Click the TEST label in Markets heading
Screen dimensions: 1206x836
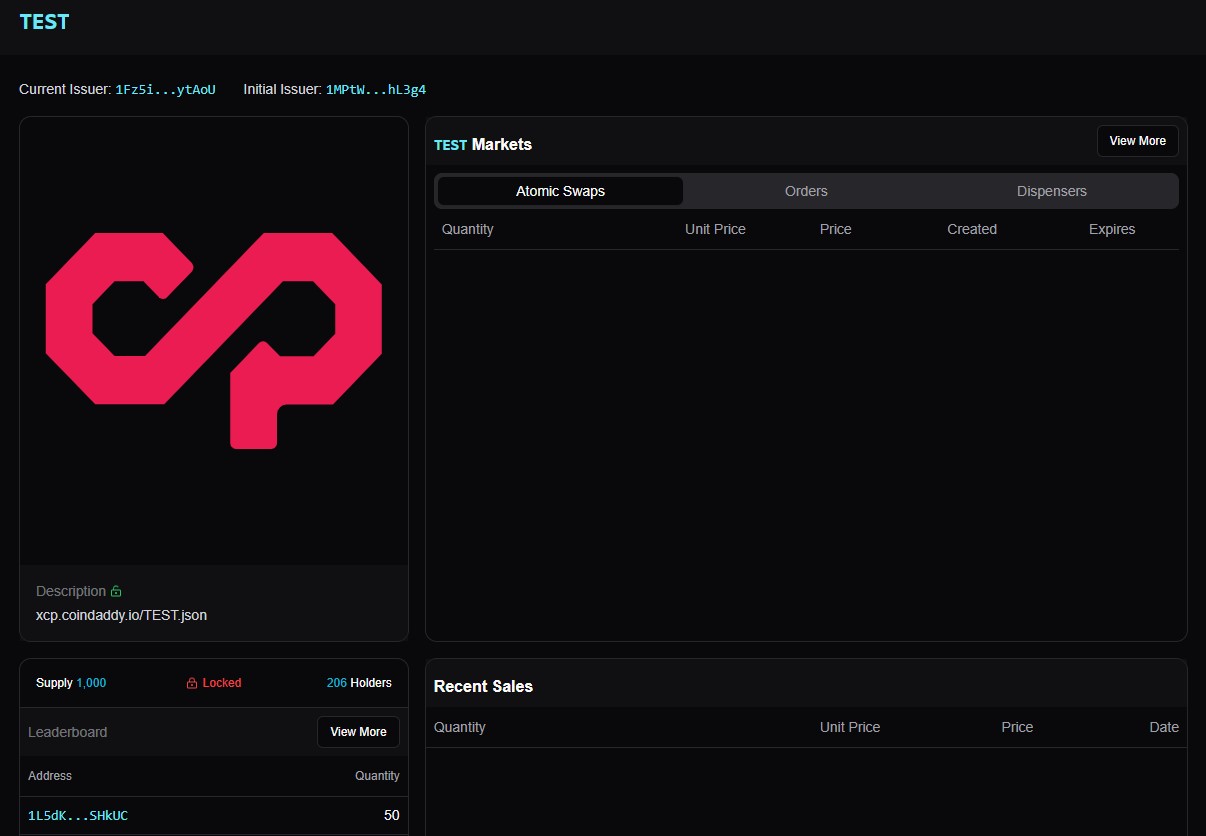pos(450,145)
